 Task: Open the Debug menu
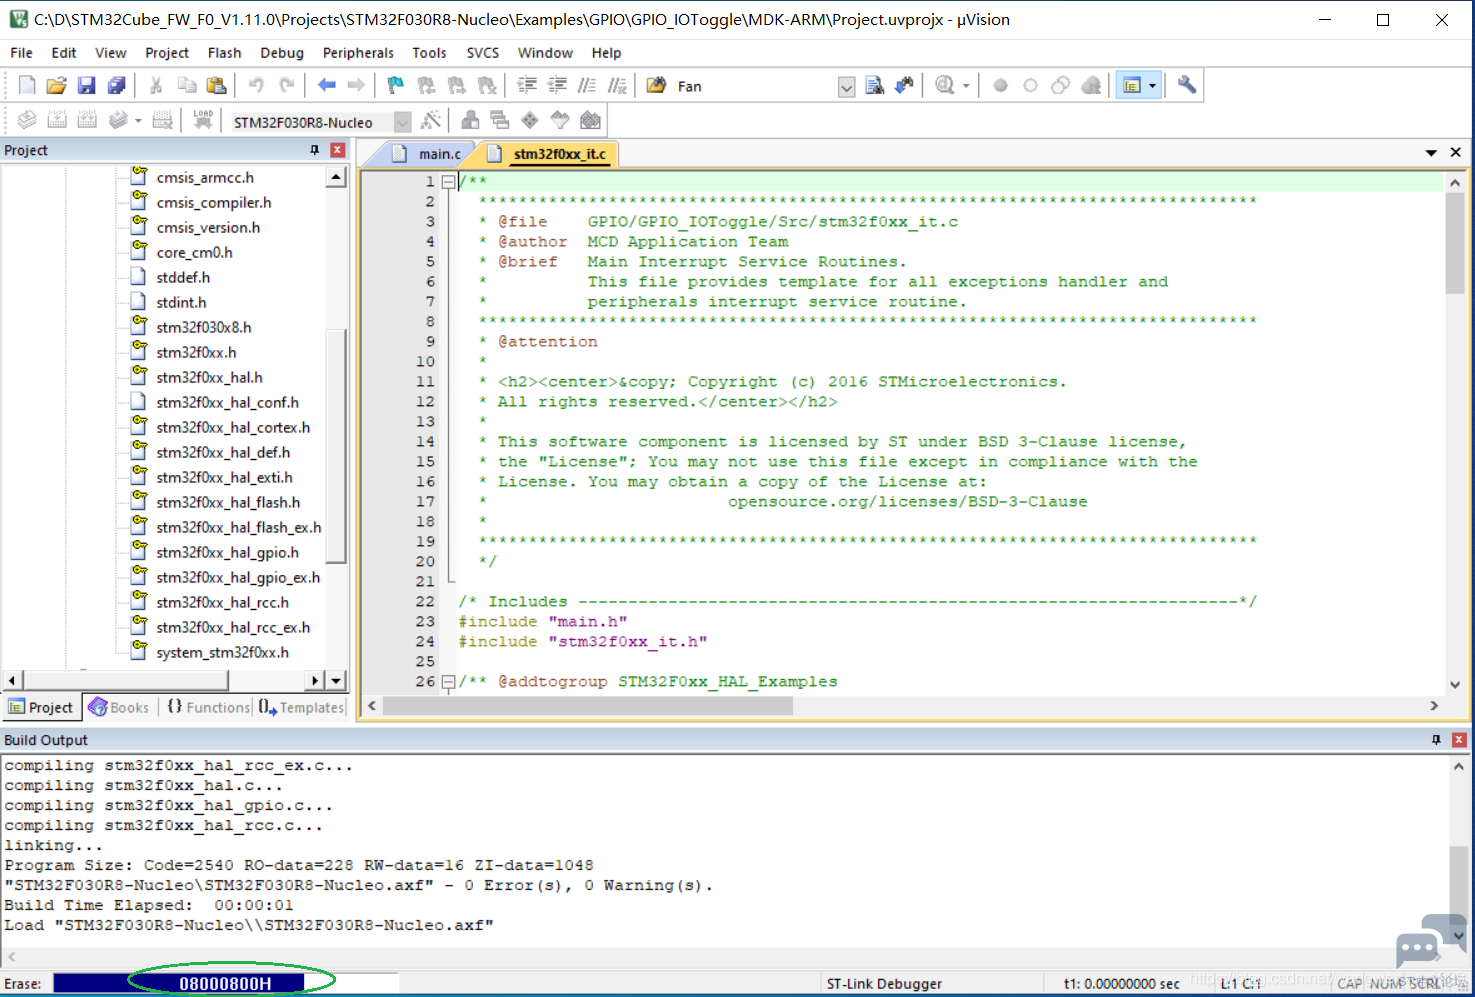point(282,53)
